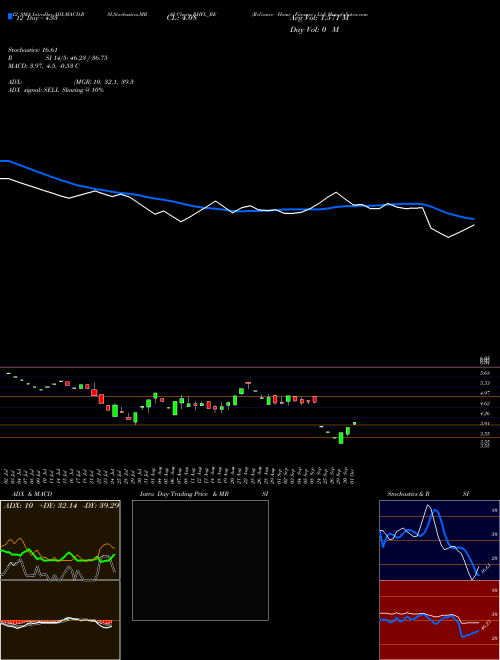Click the '16.61' stochastic value on blue line
This screenshot has height=660, width=500.
(x=485, y=569)
